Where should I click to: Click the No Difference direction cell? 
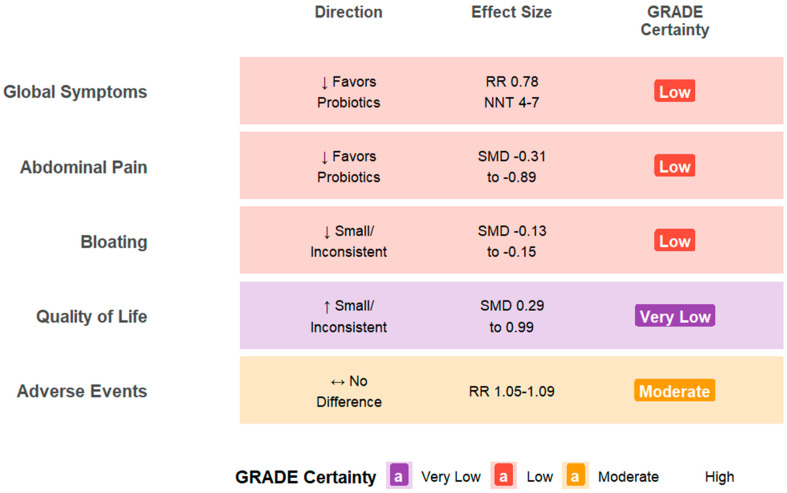[x=349, y=391]
